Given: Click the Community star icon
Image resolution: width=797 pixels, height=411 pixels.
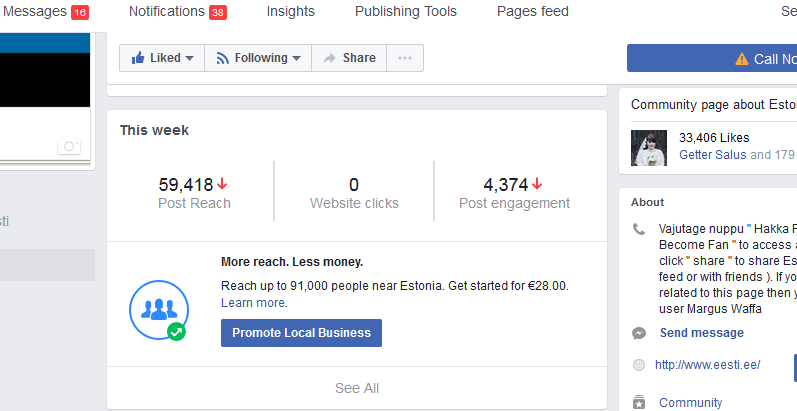Looking at the screenshot, I should [x=639, y=403].
